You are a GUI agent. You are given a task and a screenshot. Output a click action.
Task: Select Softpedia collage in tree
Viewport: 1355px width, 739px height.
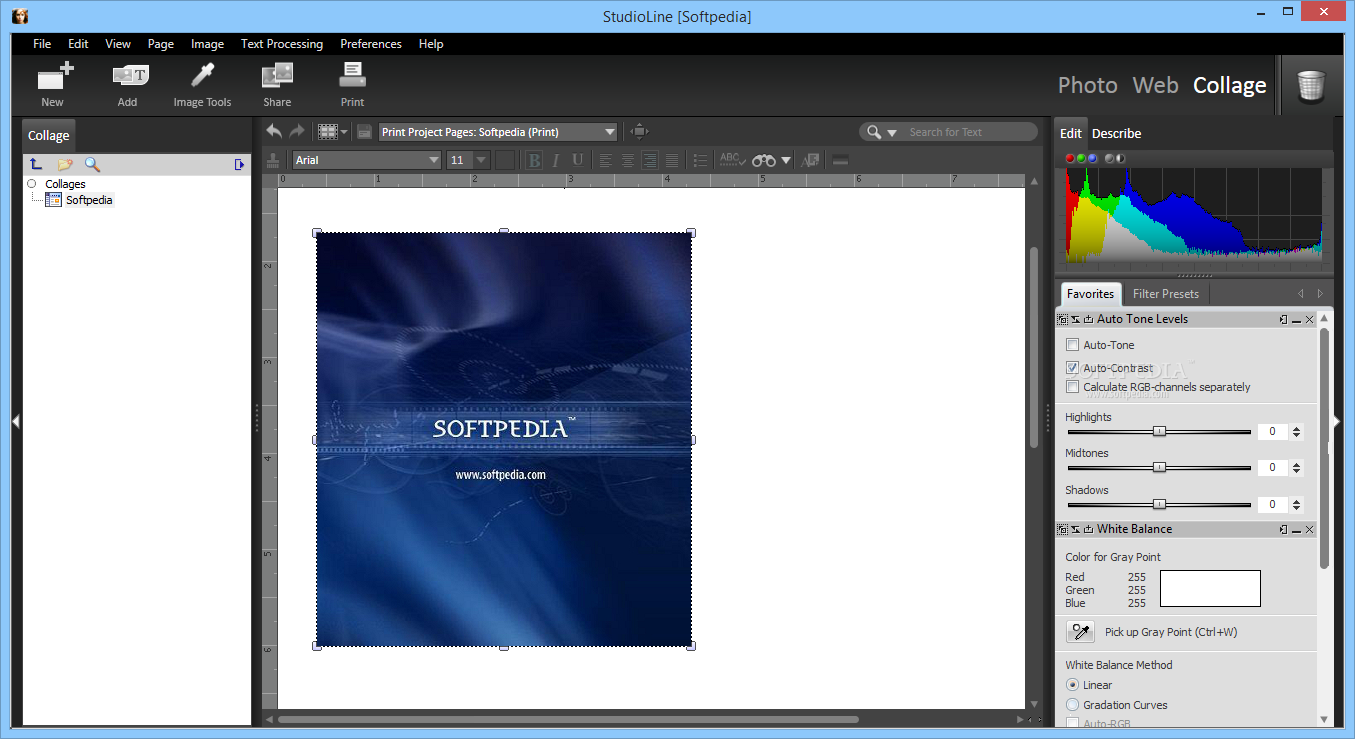coord(88,200)
